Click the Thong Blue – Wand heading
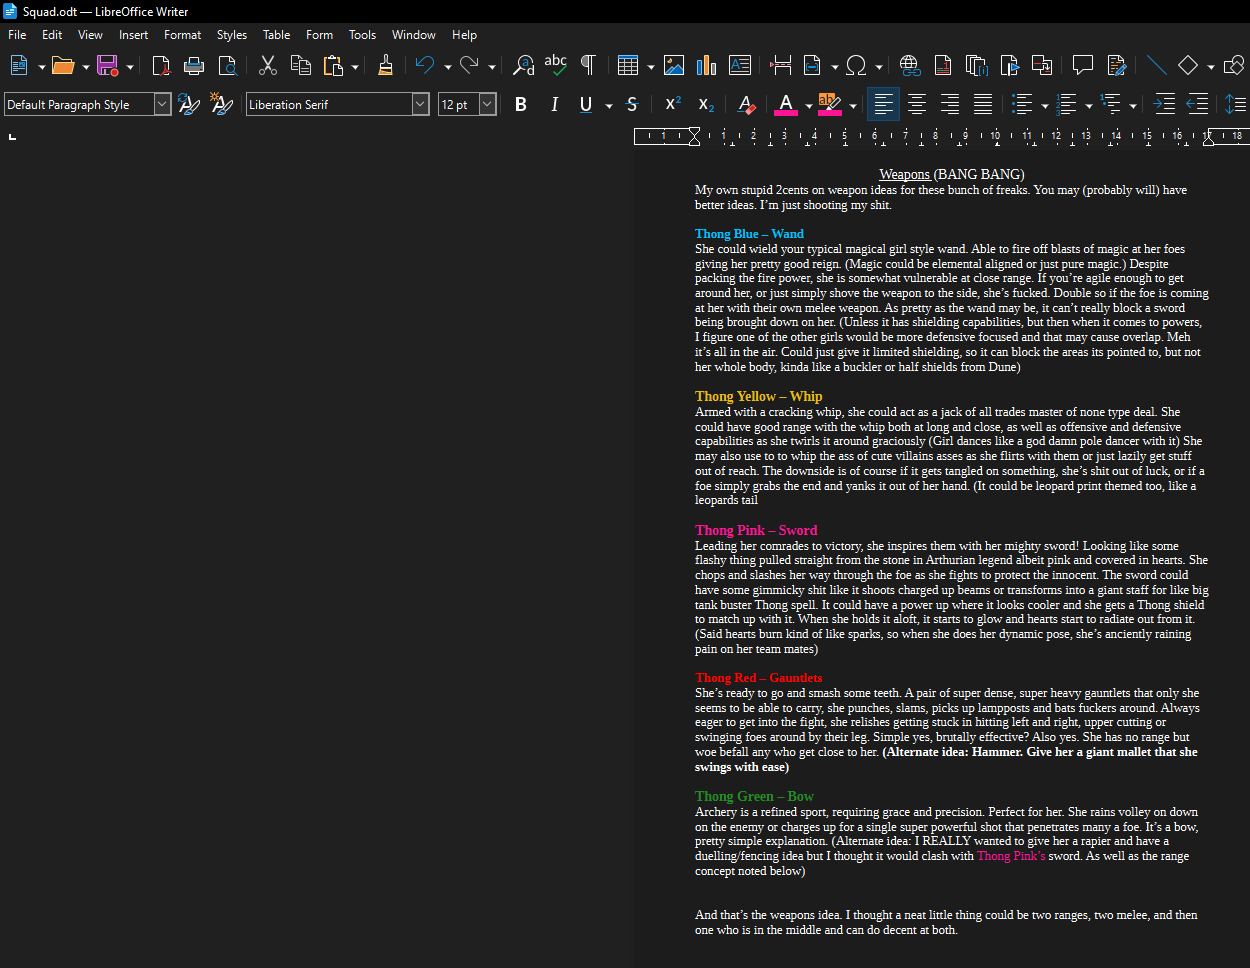The width and height of the screenshot is (1250, 968). 749,234
